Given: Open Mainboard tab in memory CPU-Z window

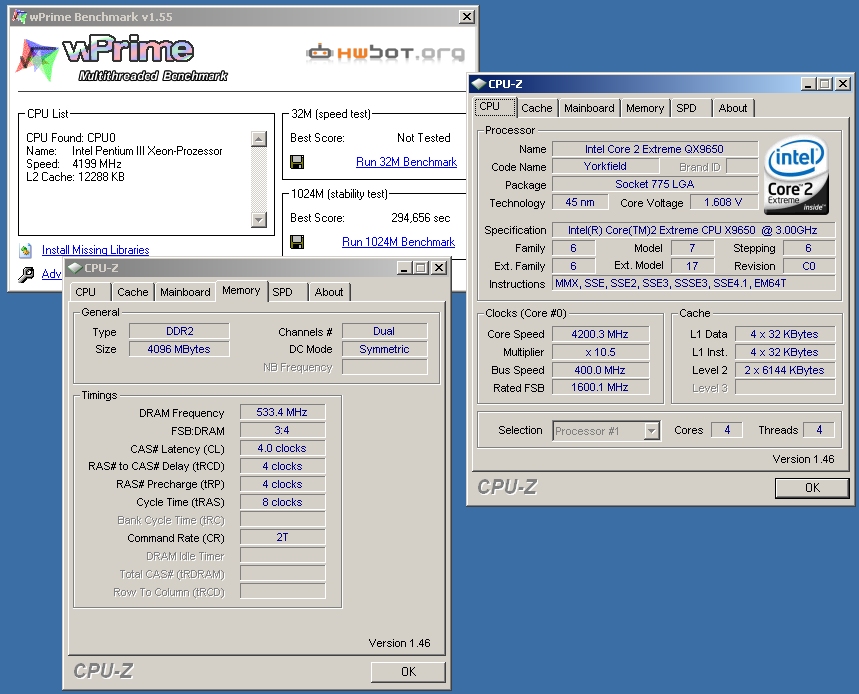Looking at the screenshot, I should 185,292.
